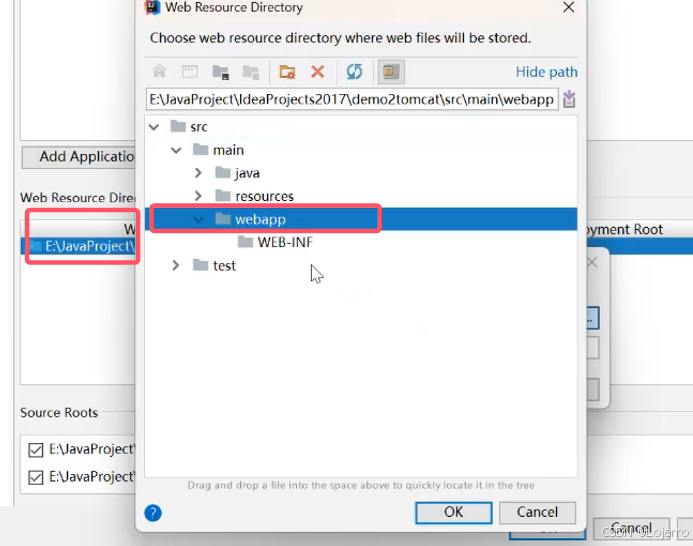The image size is (693, 546).
Task: Confirm with the OK button
Action: 453,512
